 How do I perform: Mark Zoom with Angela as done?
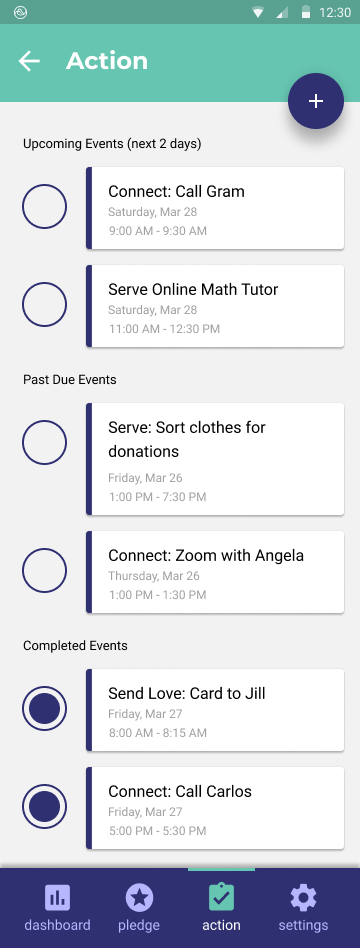tap(44, 571)
